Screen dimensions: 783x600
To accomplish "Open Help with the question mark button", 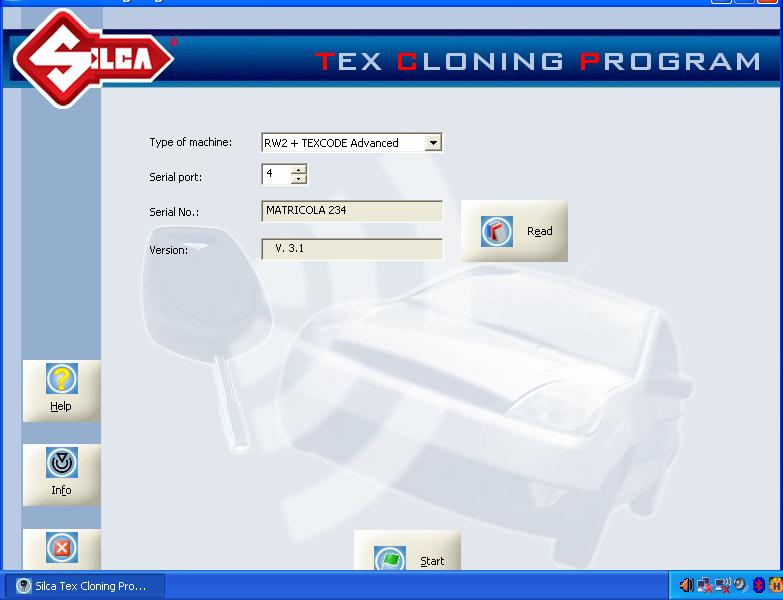I will click(x=61, y=391).
